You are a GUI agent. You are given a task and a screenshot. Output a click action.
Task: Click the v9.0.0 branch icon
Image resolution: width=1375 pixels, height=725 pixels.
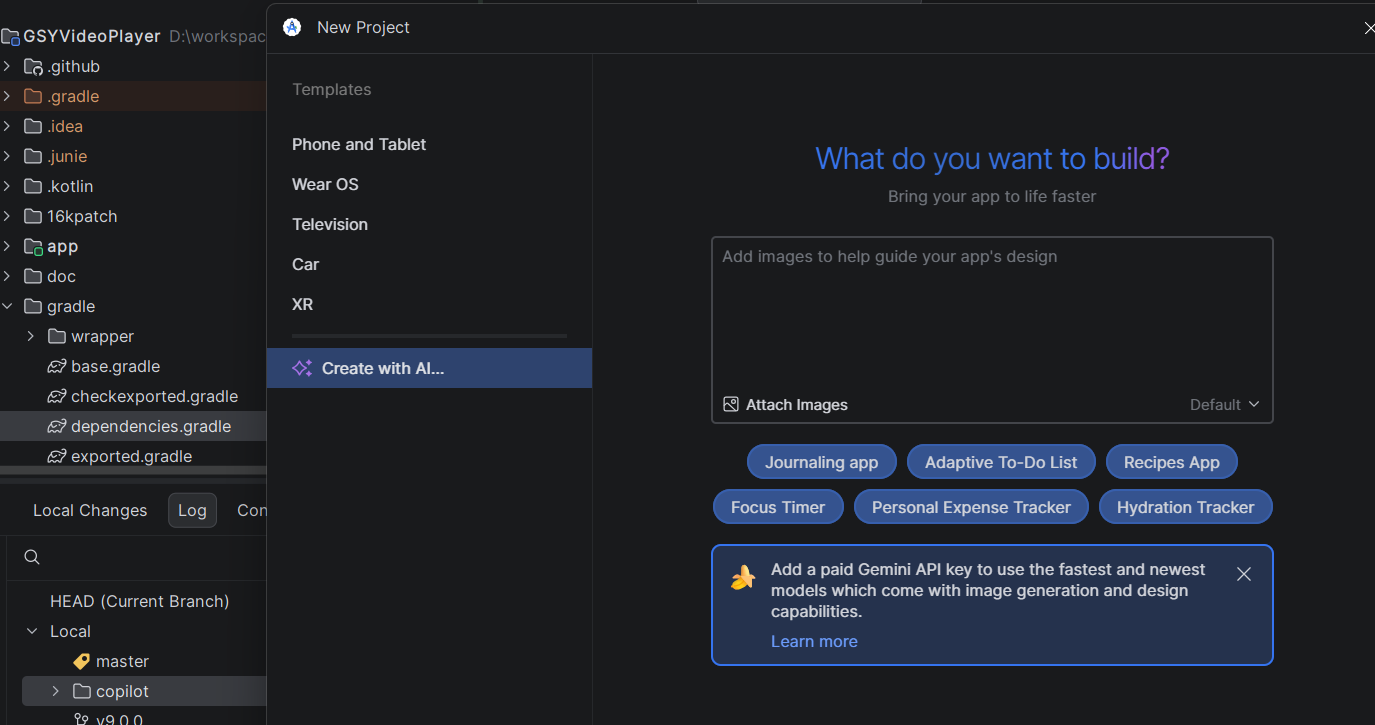point(82,719)
